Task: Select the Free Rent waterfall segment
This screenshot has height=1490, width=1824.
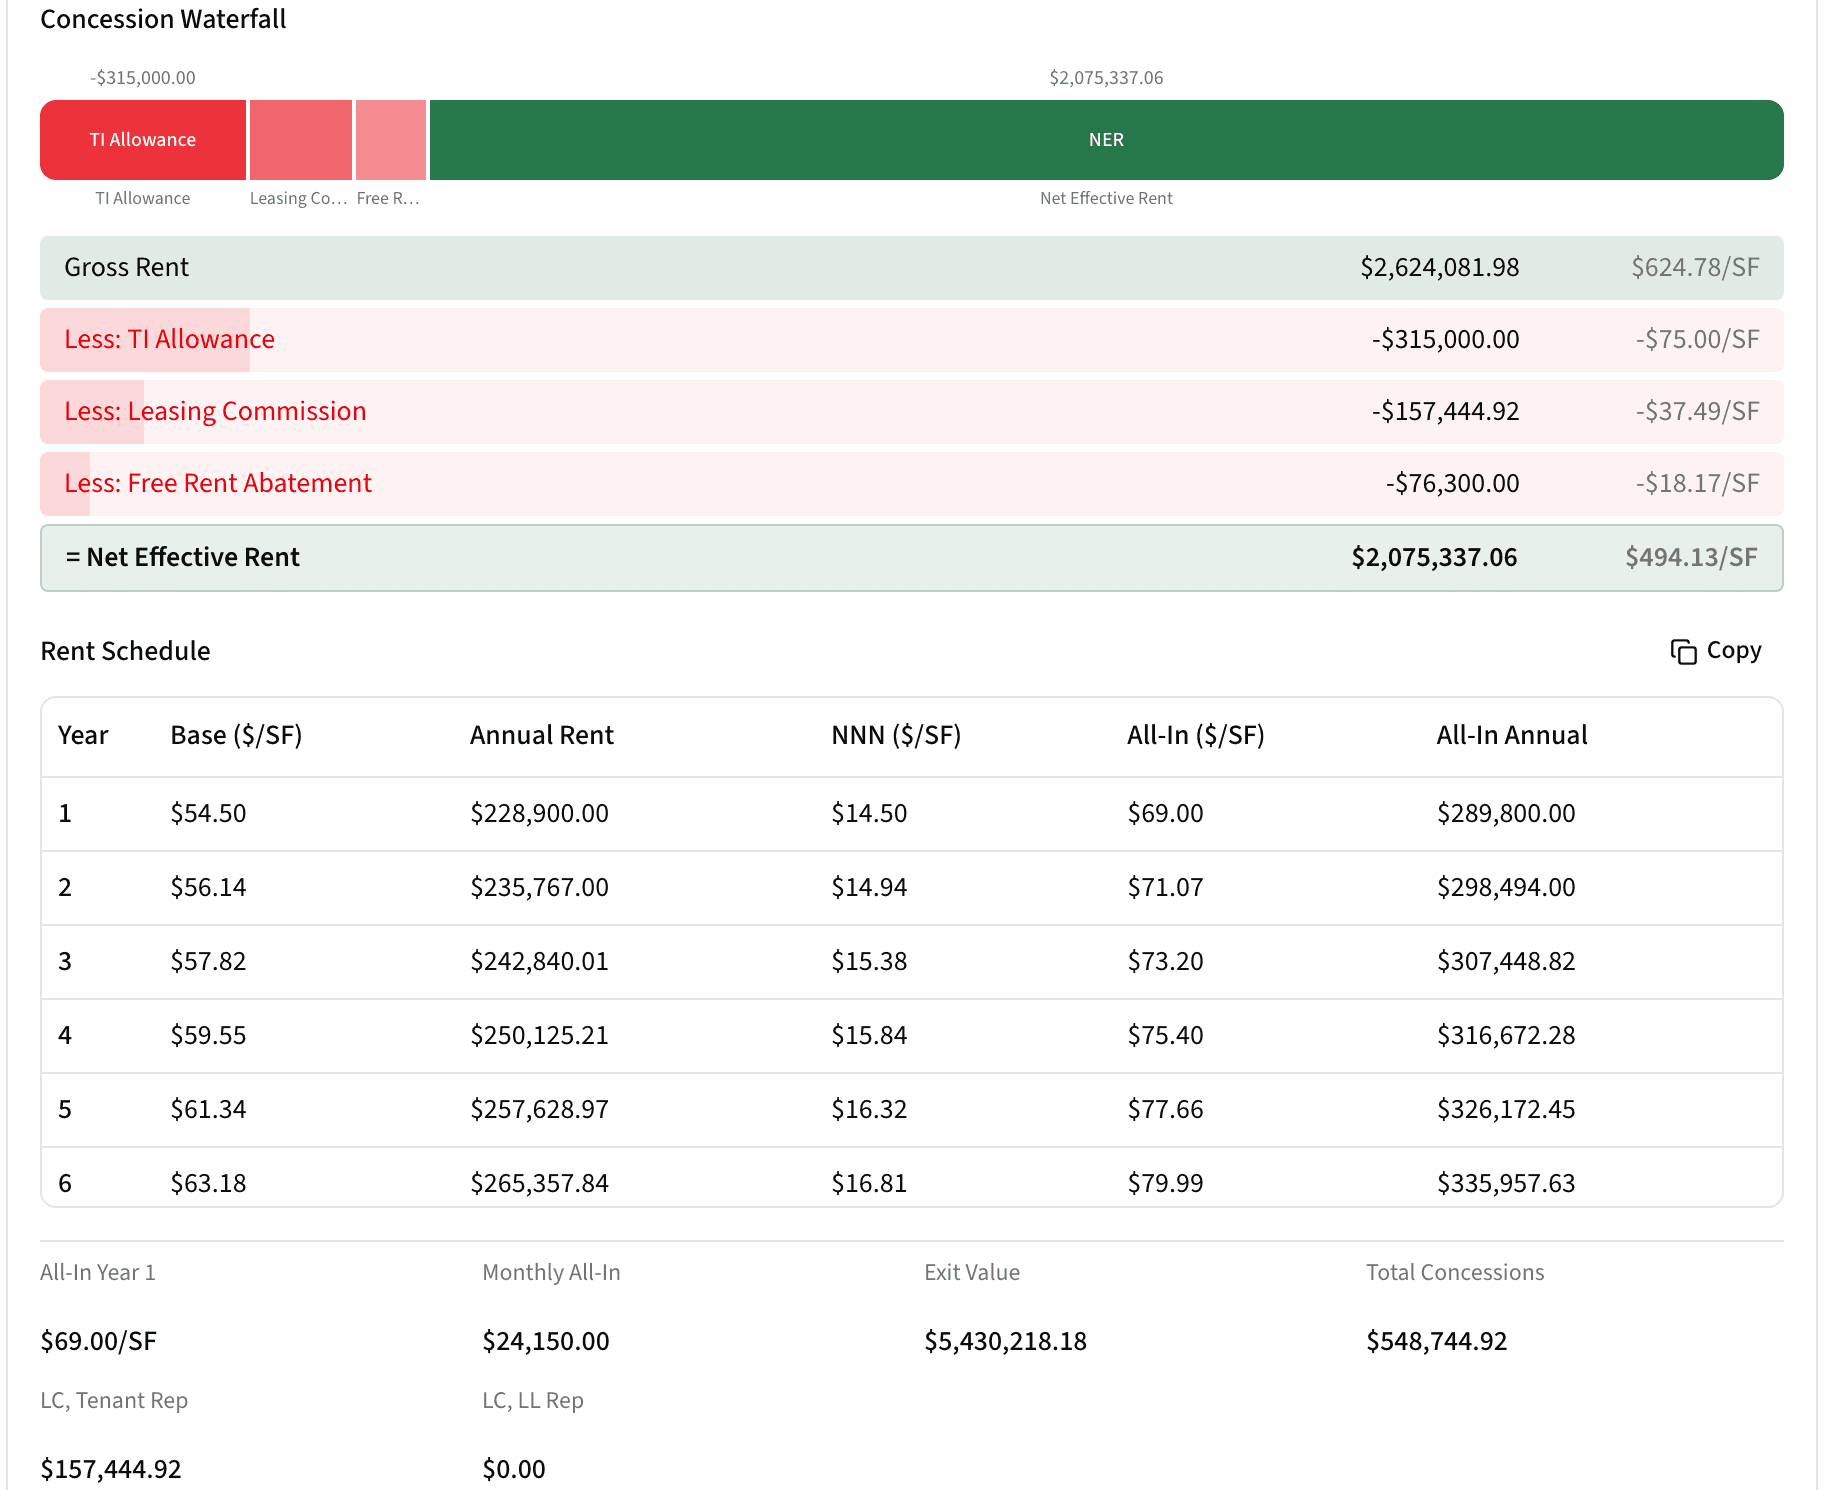Action: (391, 140)
